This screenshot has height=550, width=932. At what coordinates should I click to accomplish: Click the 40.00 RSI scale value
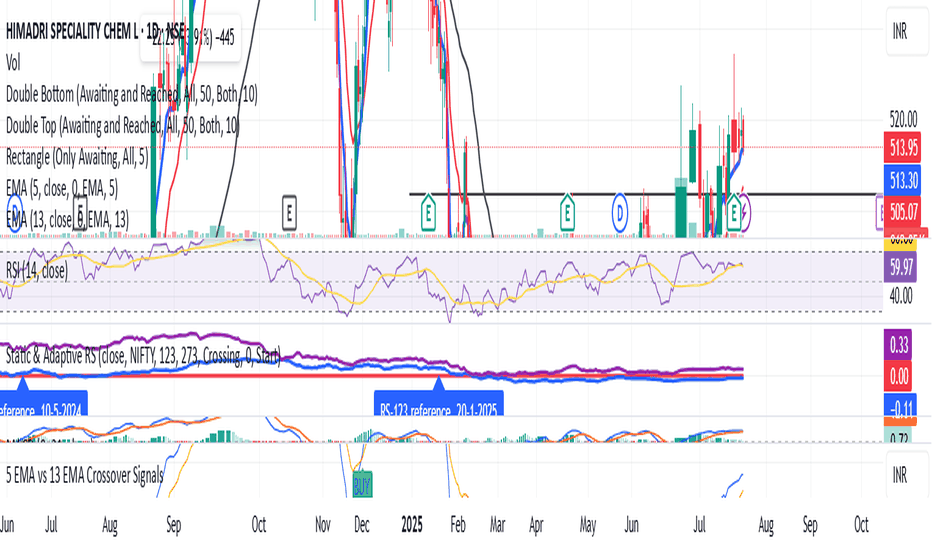[900, 296]
